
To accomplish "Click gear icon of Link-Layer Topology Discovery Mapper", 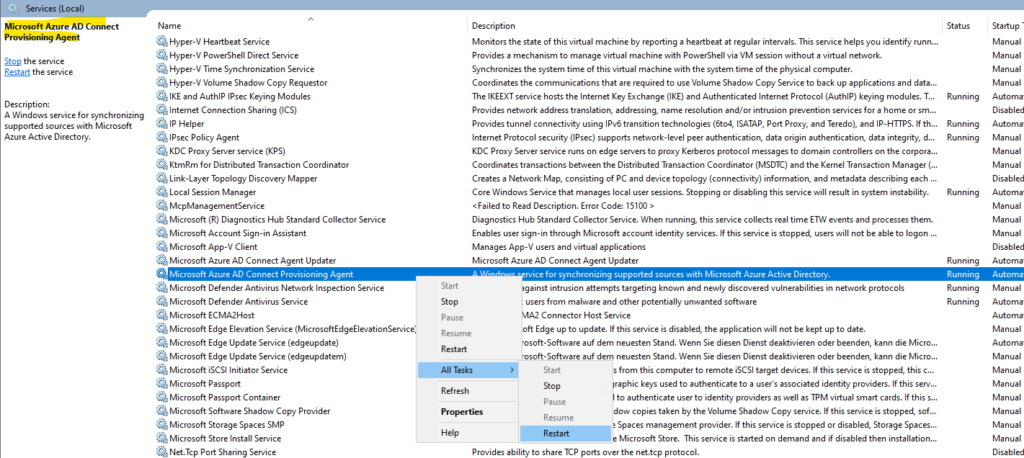I will [x=162, y=178].
